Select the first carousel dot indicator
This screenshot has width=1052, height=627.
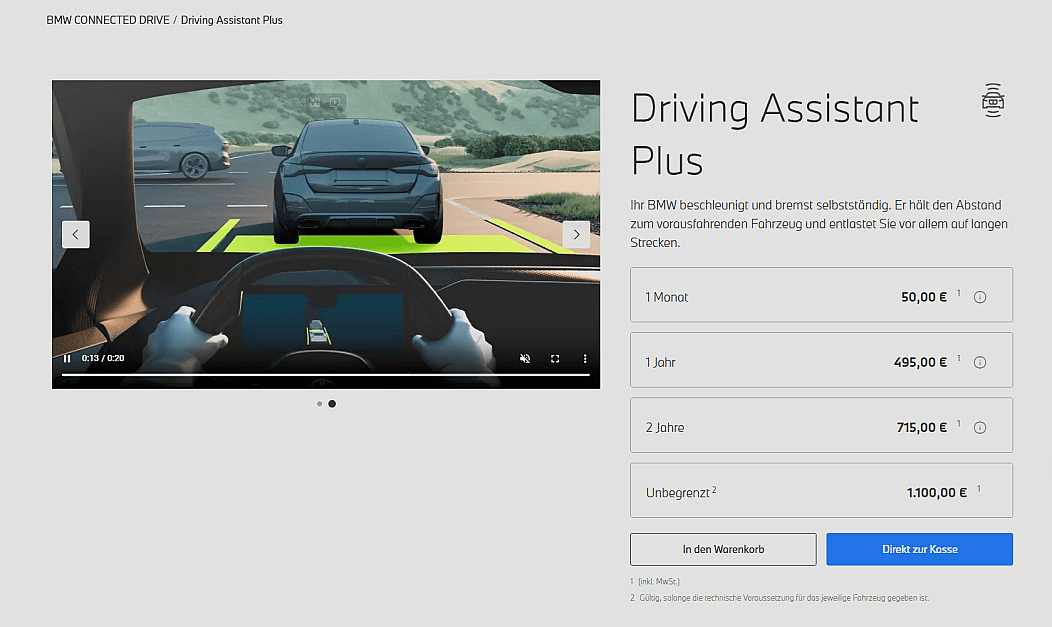[319, 404]
